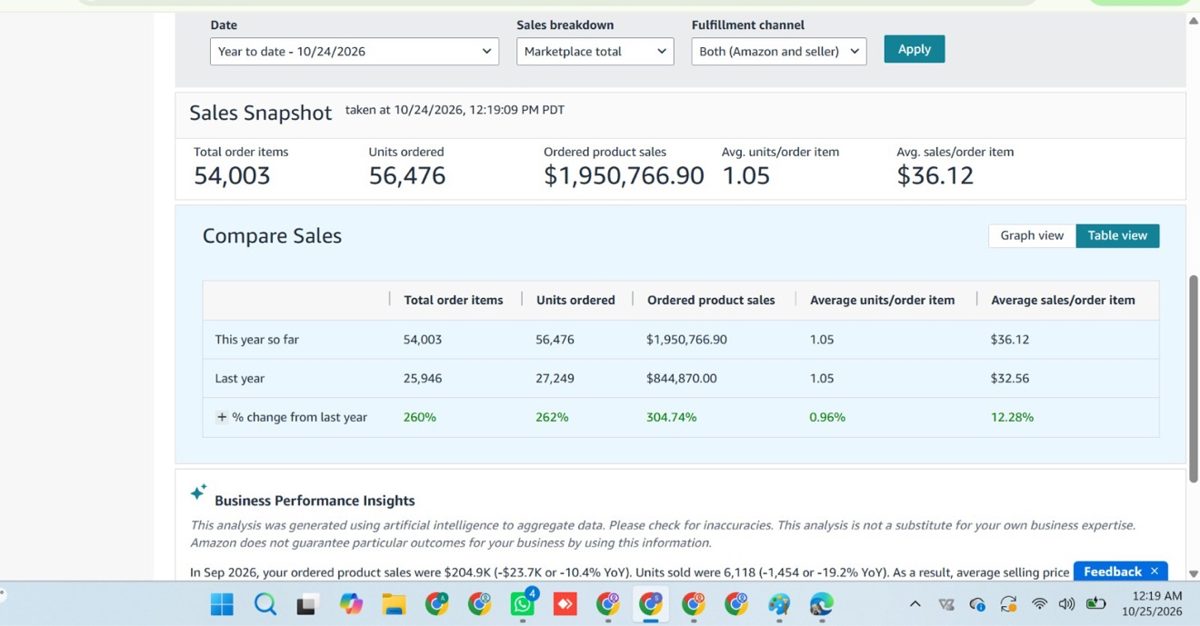Click the Compare Sales heading
The image size is (1200, 626).
[x=272, y=236]
